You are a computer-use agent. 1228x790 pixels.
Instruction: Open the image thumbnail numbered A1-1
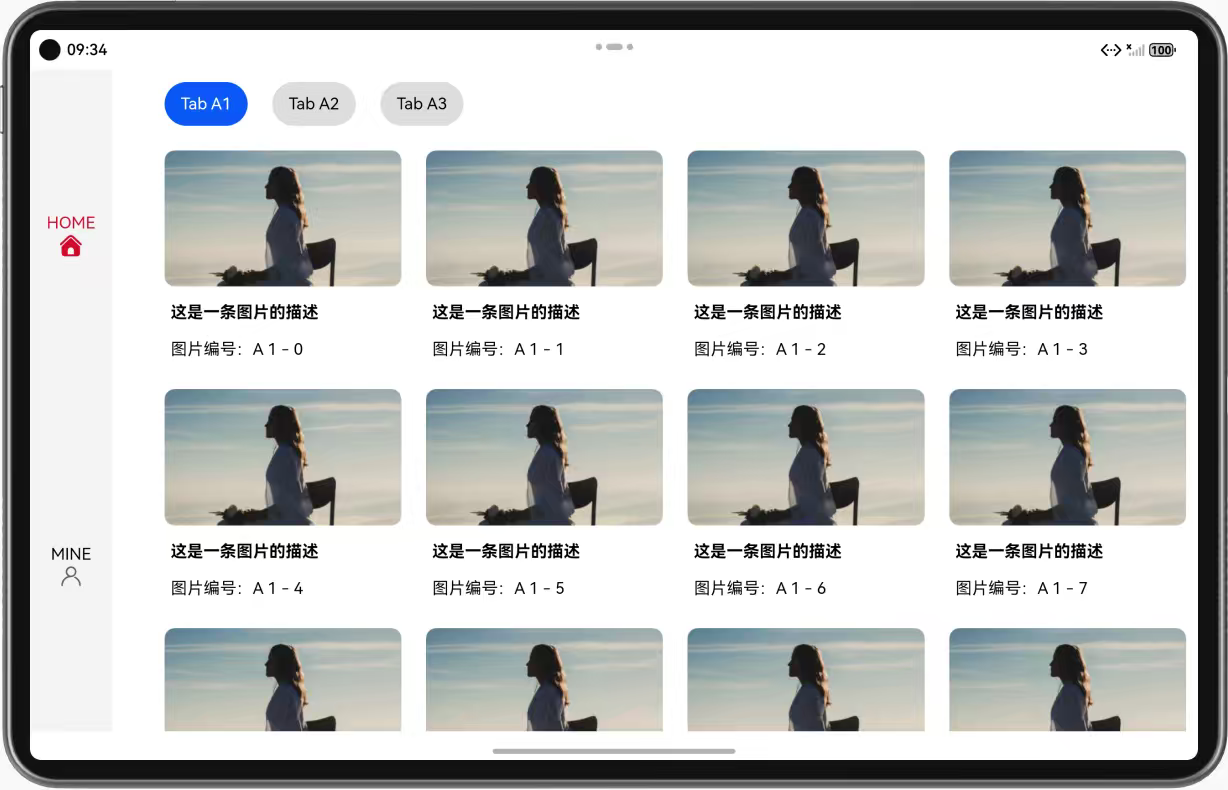pos(545,219)
